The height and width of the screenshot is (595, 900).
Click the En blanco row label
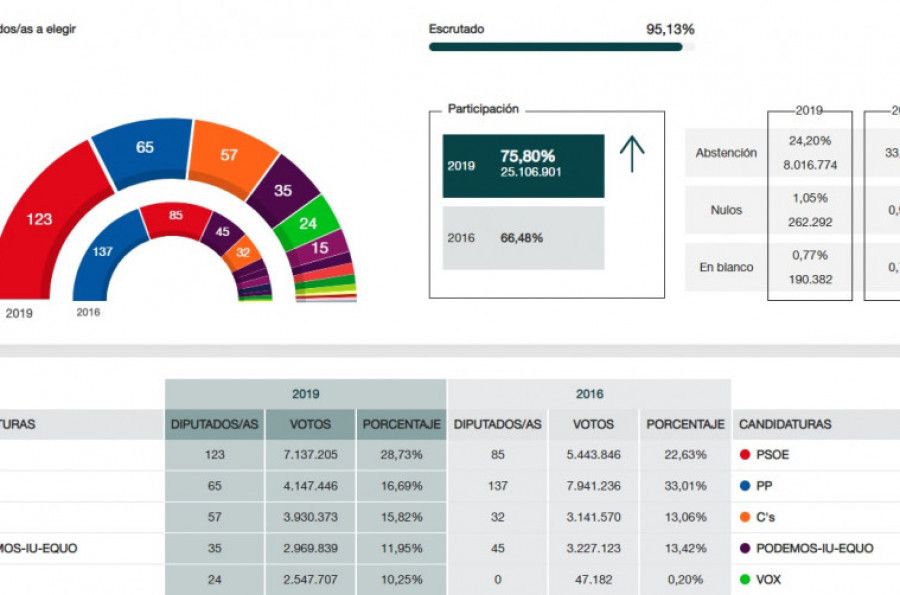(x=726, y=267)
